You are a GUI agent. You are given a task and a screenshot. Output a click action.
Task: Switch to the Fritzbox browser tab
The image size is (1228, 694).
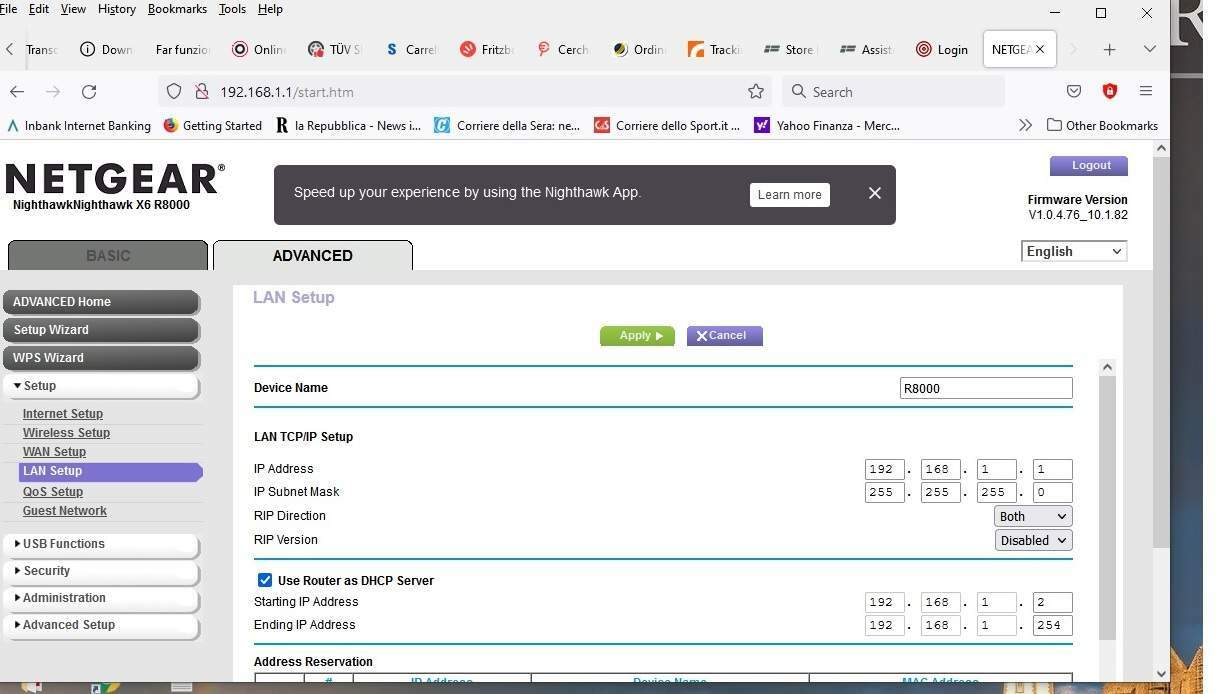point(486,49)
